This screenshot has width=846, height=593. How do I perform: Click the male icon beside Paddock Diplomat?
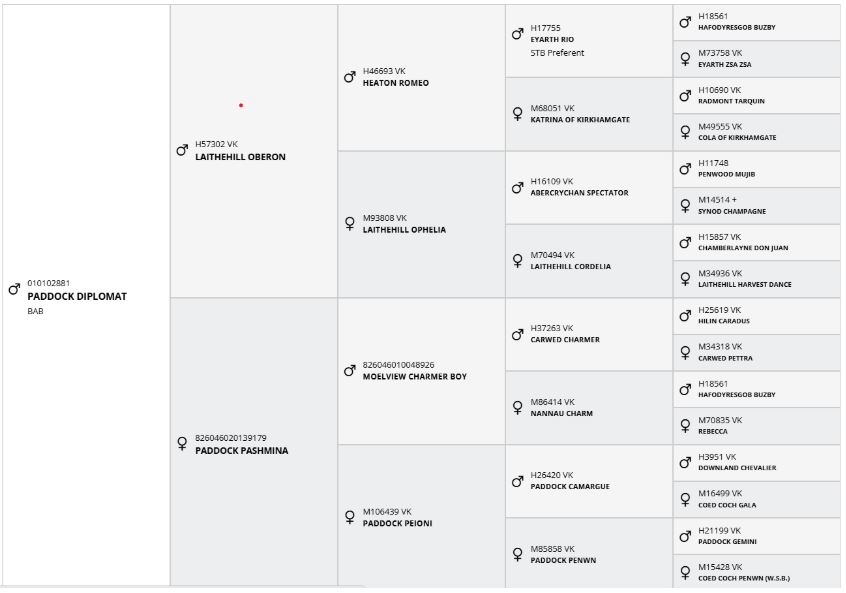pos(14,290)
